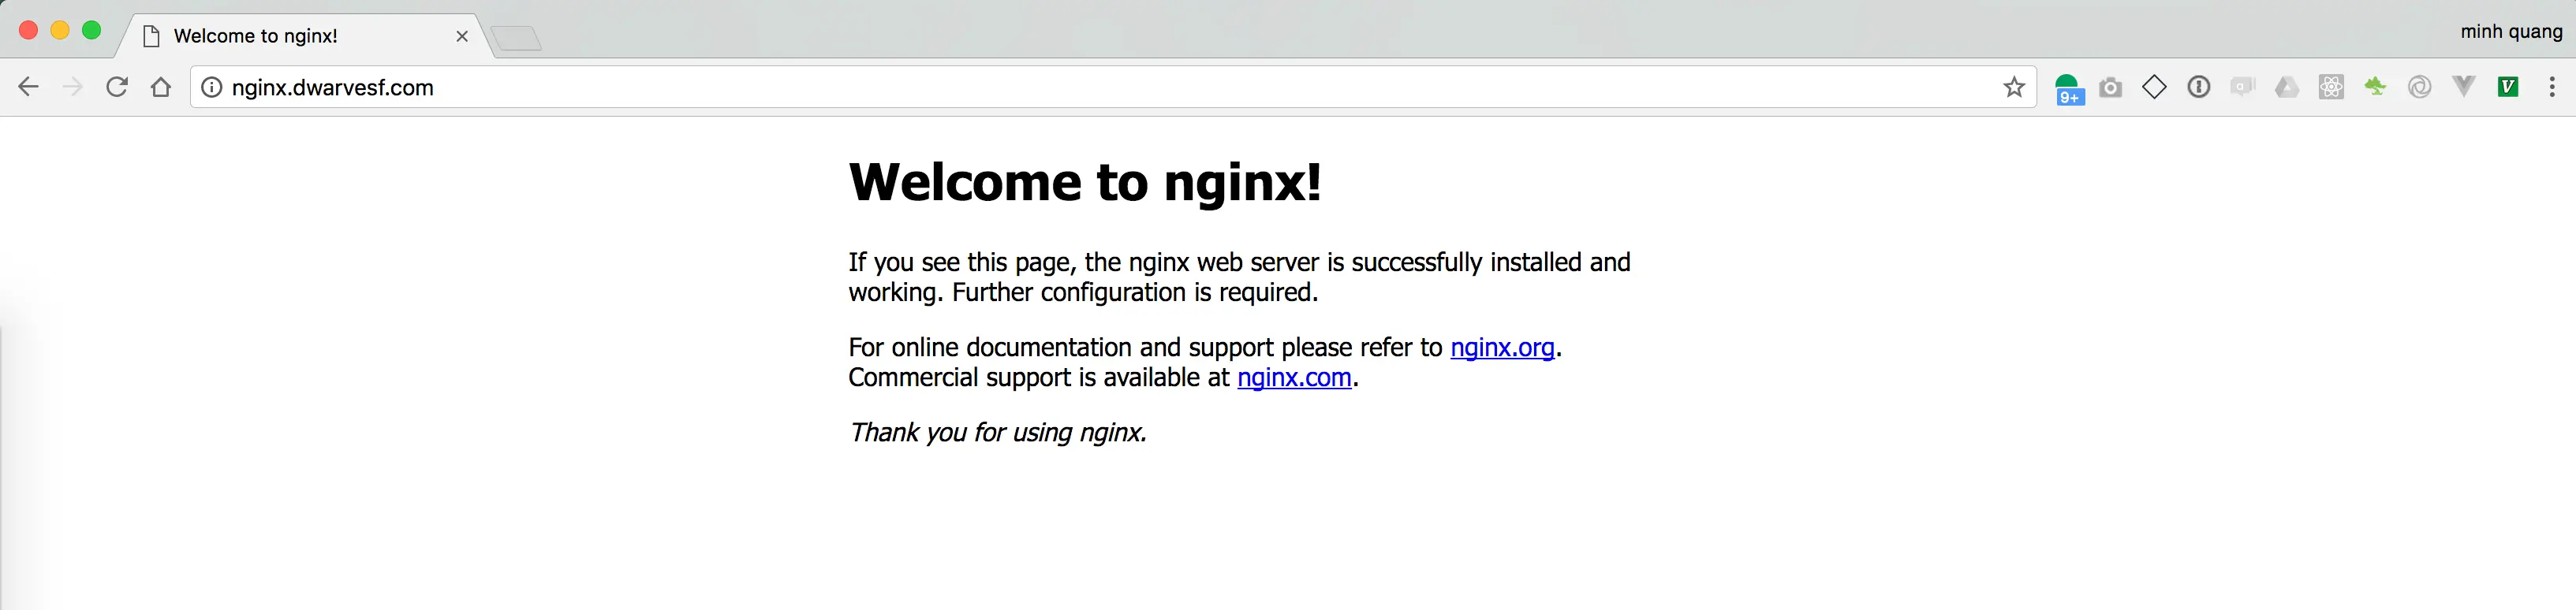Open the camera screenshot extension
The image size is (2576, 610).
(x=2110, y=87)
